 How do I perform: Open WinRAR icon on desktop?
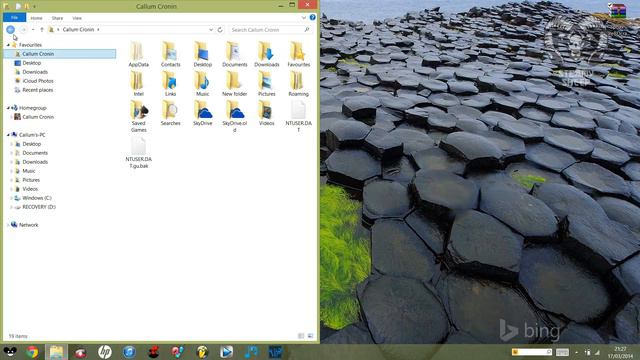point(617,10)
